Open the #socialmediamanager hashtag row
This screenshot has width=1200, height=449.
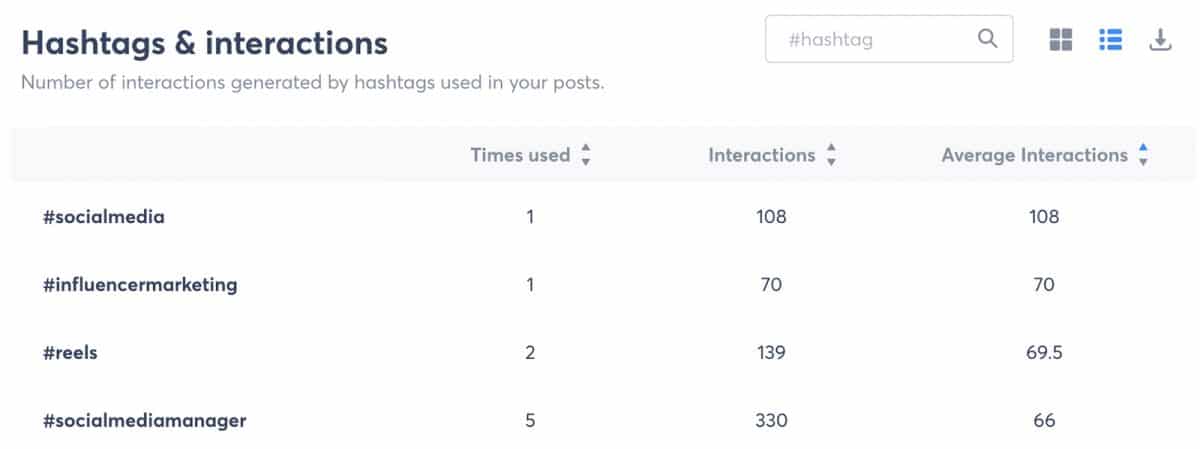145,420
